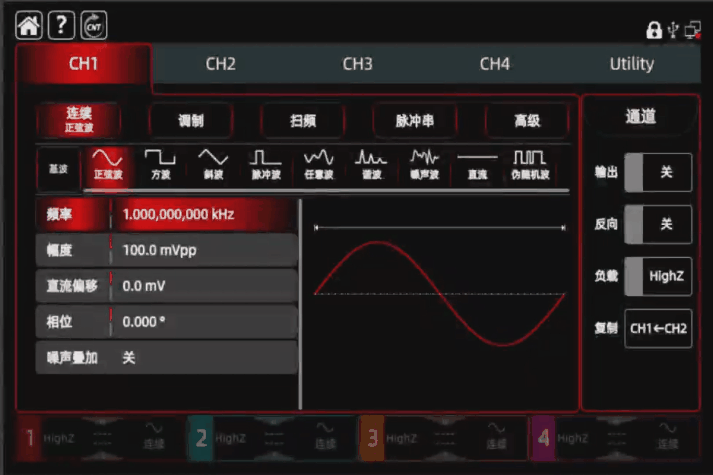This screenshot has width=713, height=475.
Task: Click the frequency value 1.000,000,000 kHz field
Action: pyautogui.click(x=203, y=214)
